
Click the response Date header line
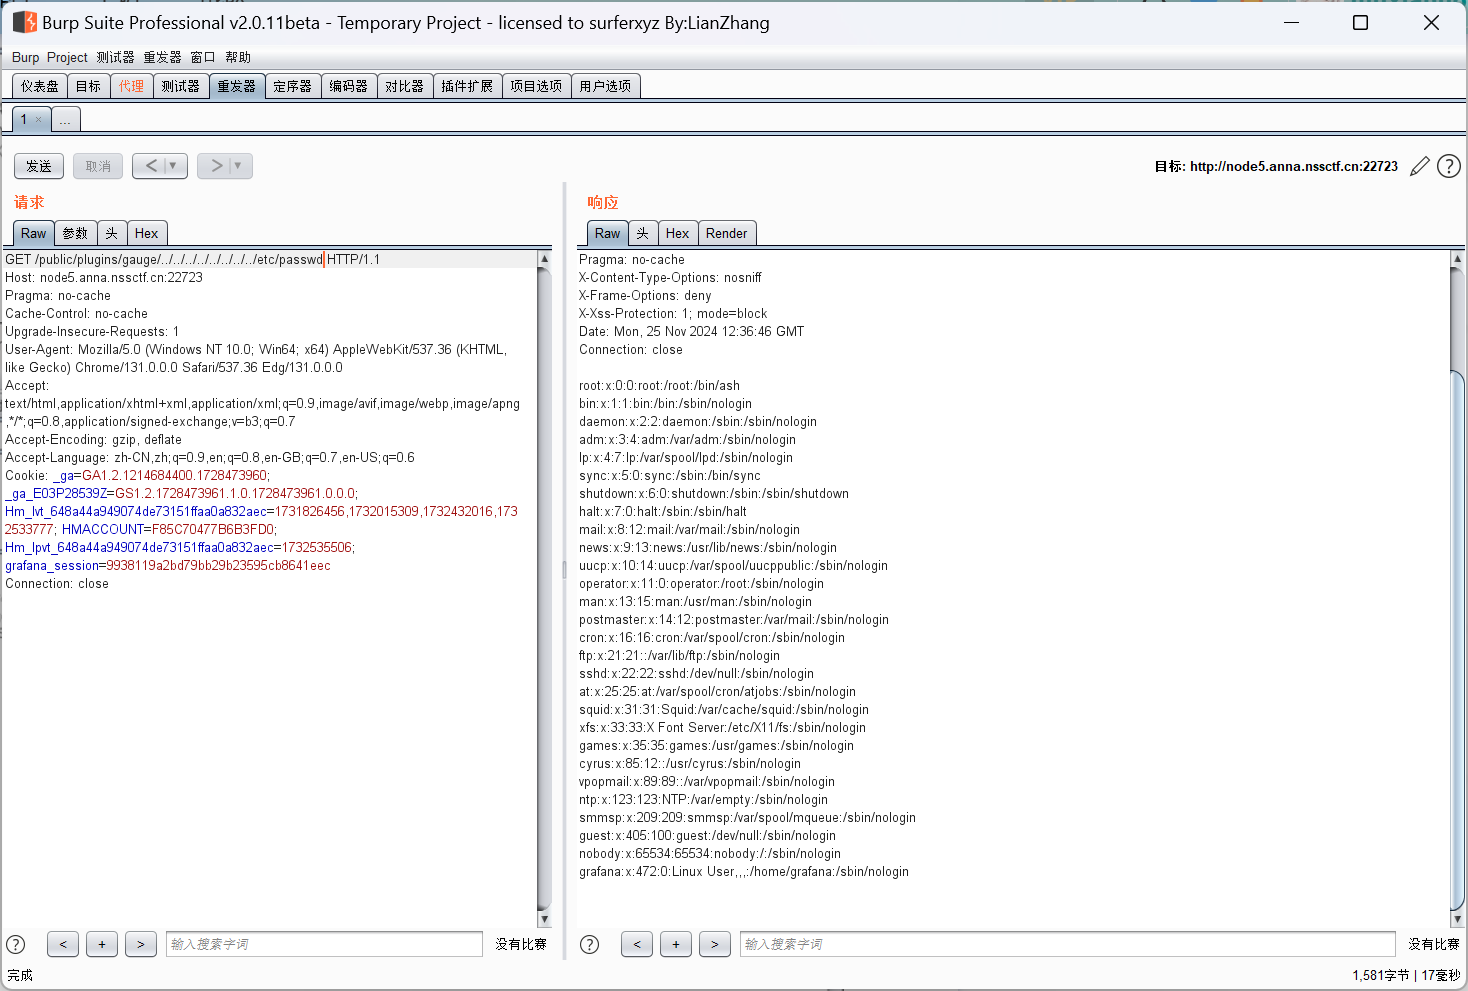tap(691, 332)
